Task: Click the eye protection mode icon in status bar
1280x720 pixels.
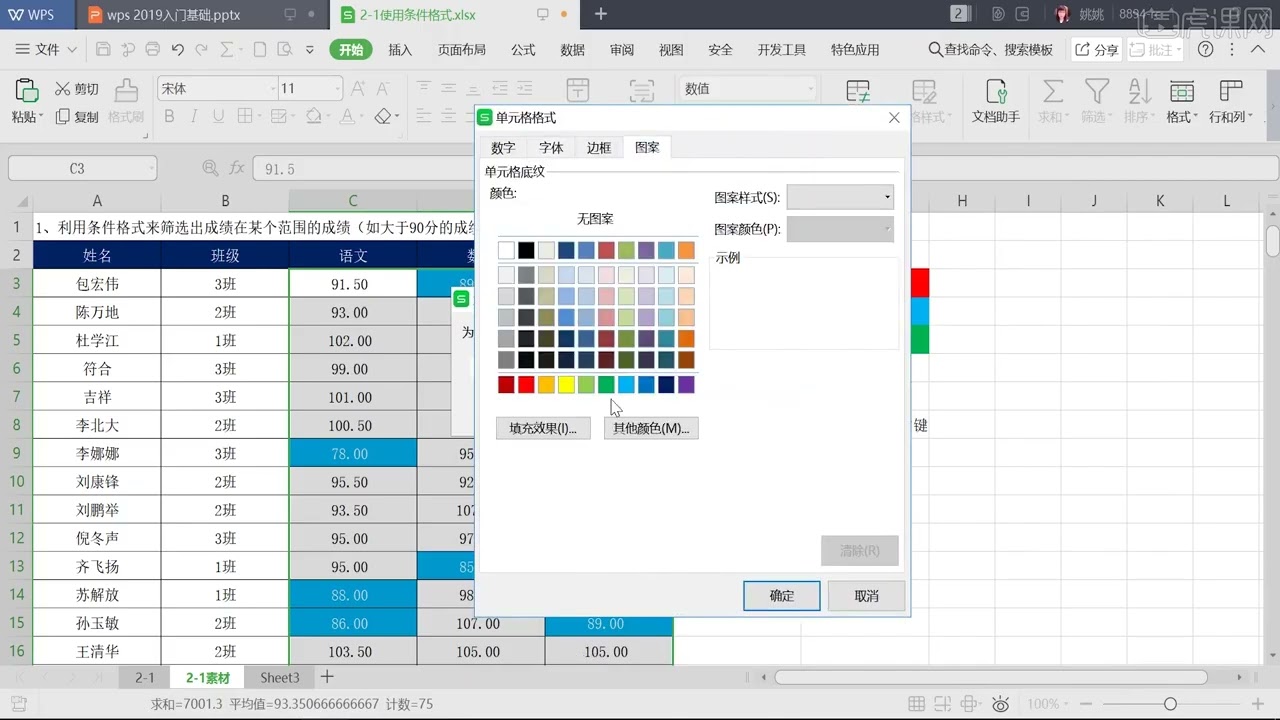Action: pos(1001,704)
